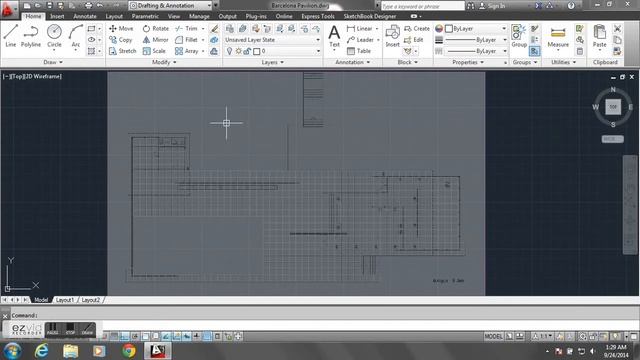Select the Circle tool
Viewport: 640px width, 360px height.
(x=54, y=36)
